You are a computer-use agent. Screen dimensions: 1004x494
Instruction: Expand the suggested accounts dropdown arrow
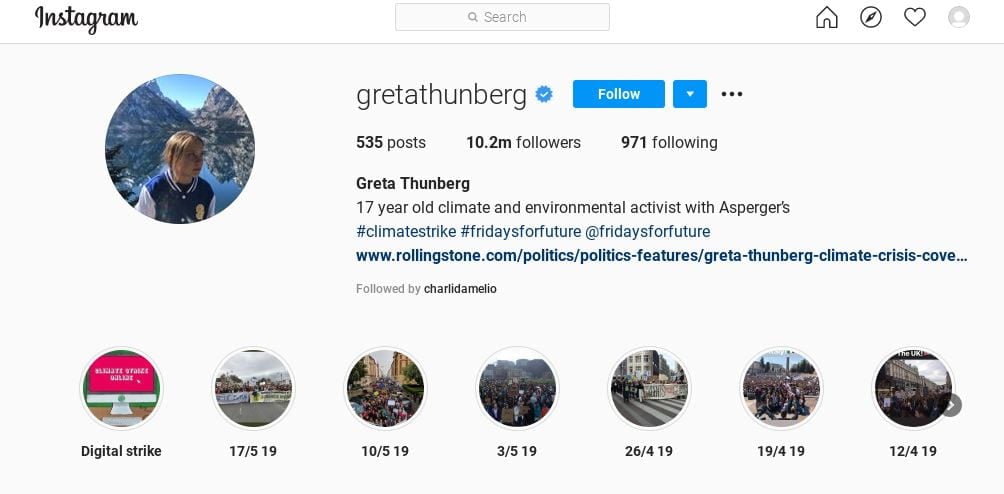tap(690, 94)
